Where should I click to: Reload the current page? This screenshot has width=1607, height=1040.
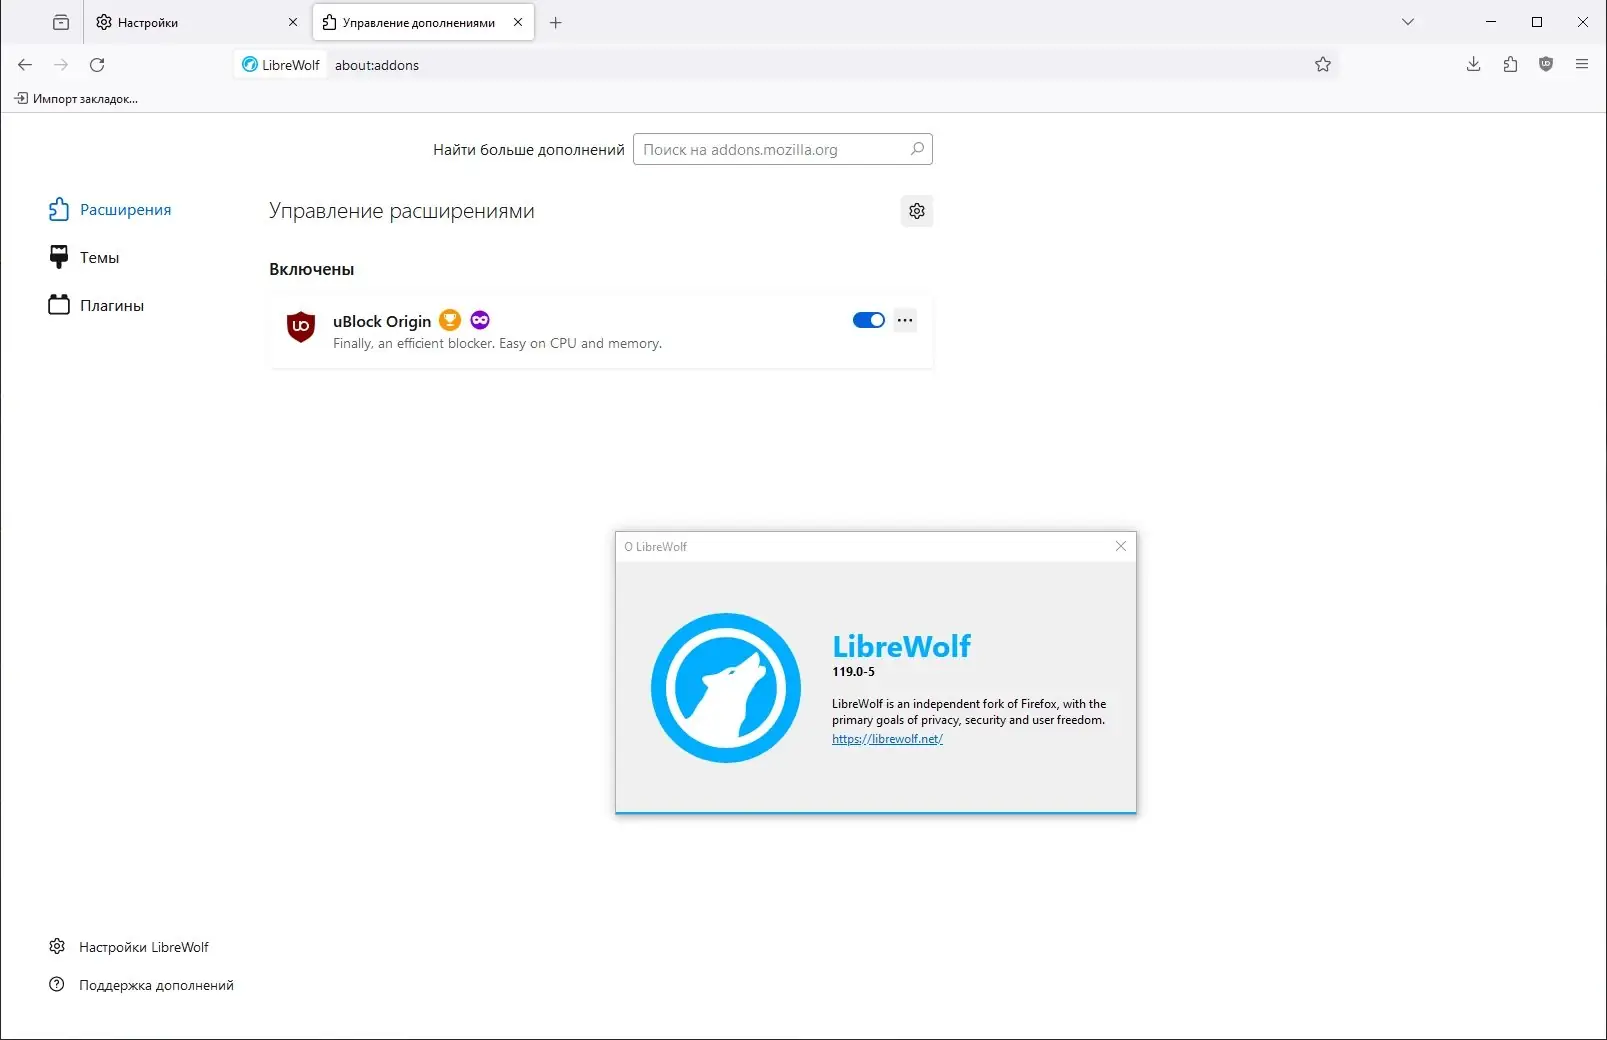pos(97,65)
